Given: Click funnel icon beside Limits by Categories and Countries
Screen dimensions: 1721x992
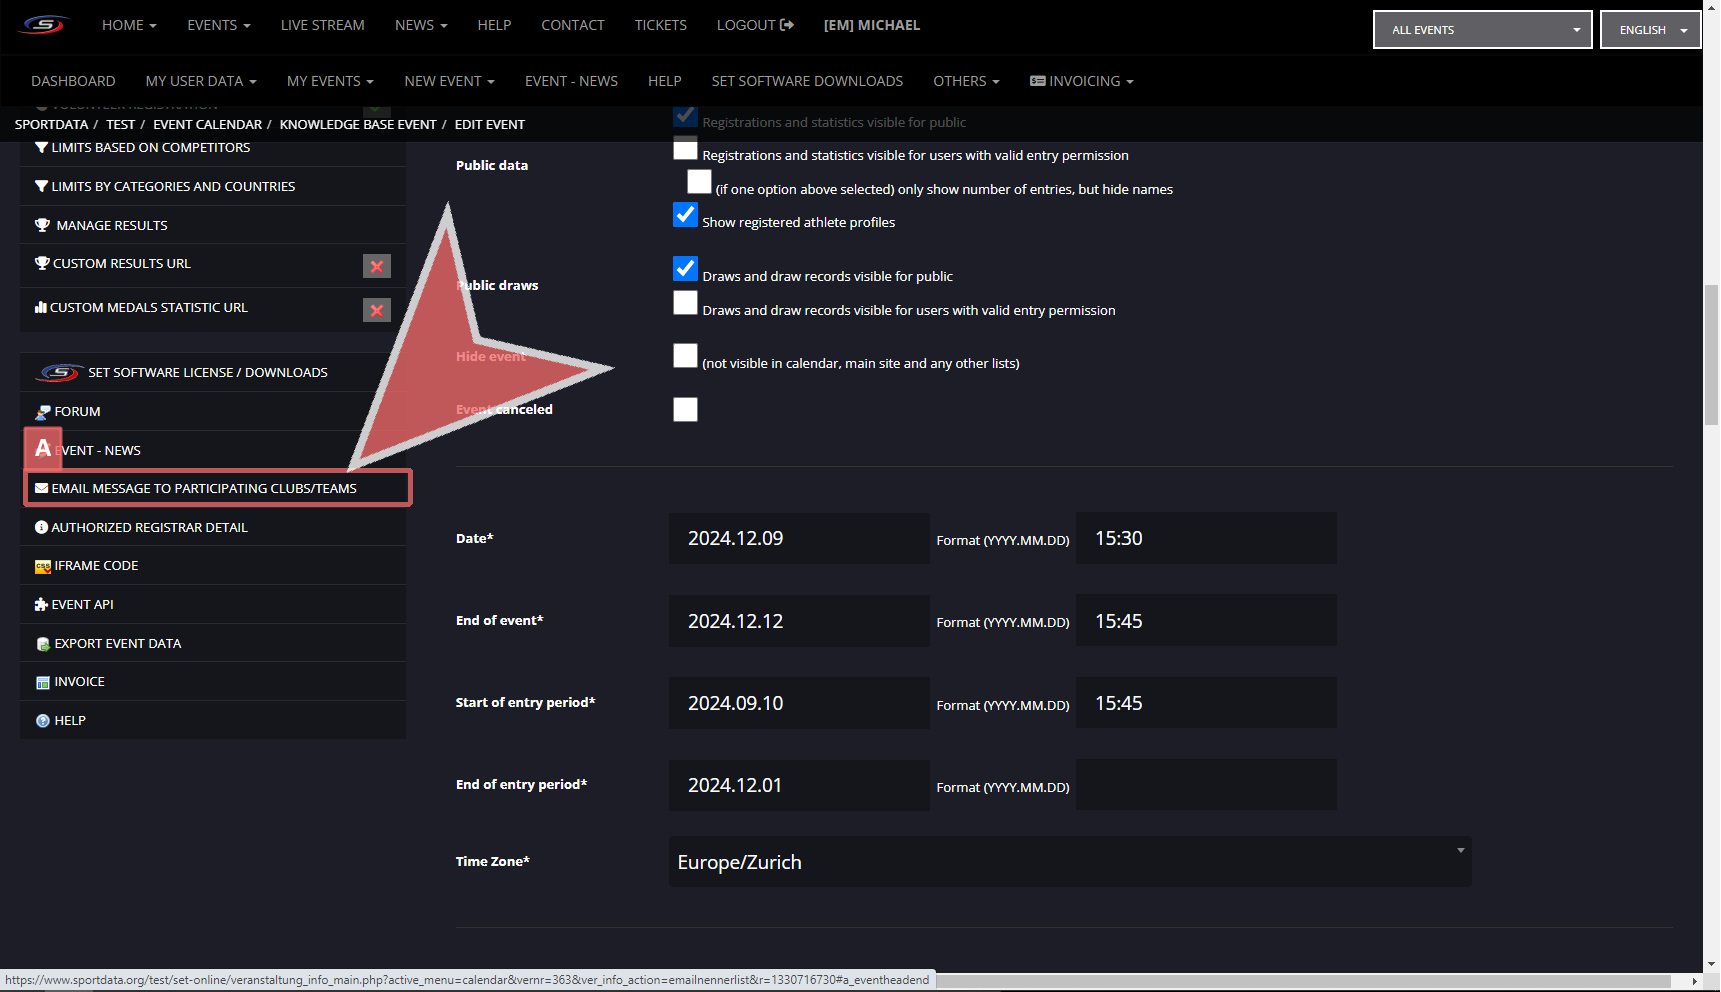Looking at the screenshot, I should click(x=41, y=186).
